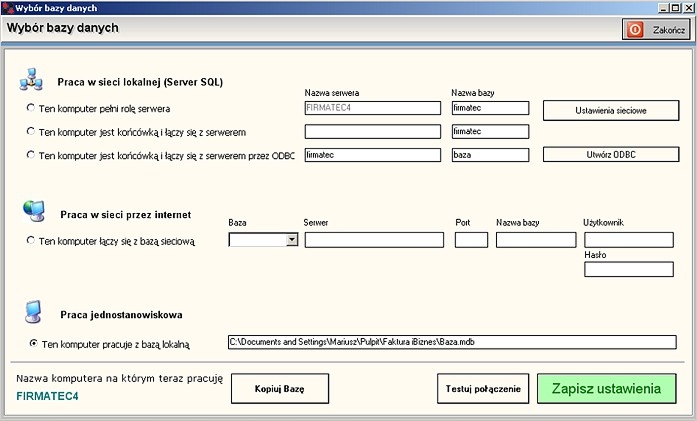The image size is (697, 421).
Task: Expand the Baza dropdown list
Action: (292, 240)
